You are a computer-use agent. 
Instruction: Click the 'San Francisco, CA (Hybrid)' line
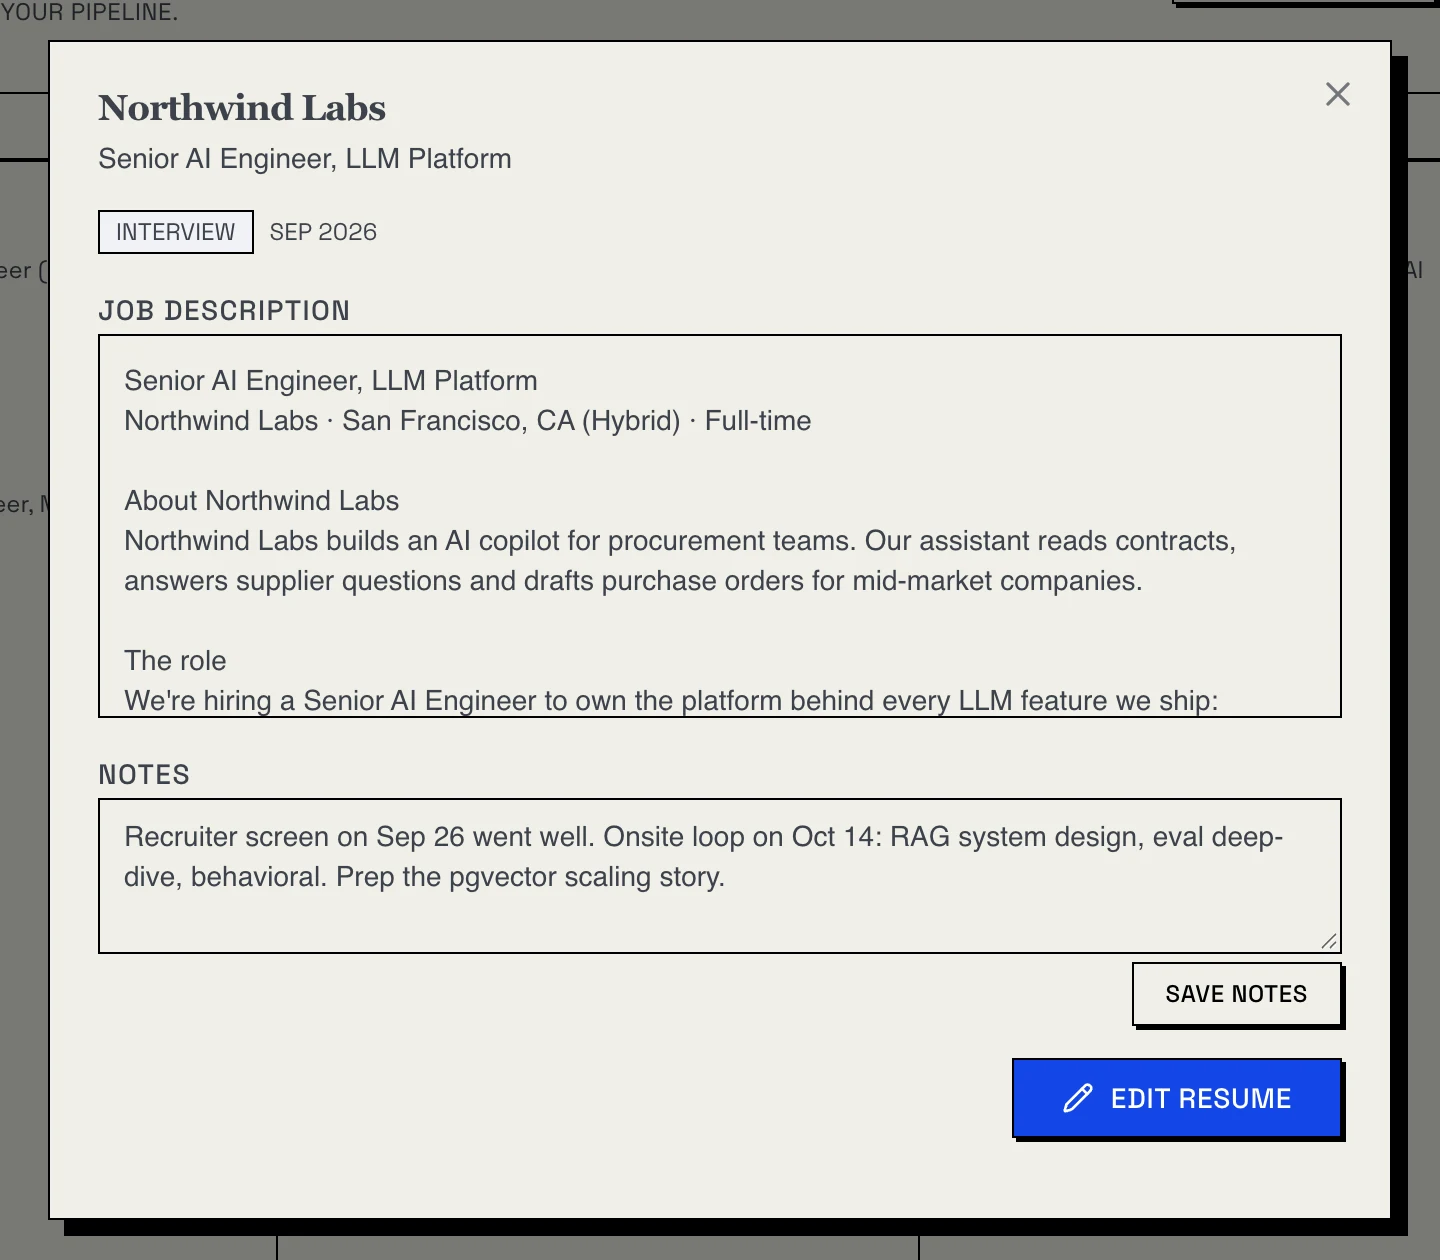point(467,421)
